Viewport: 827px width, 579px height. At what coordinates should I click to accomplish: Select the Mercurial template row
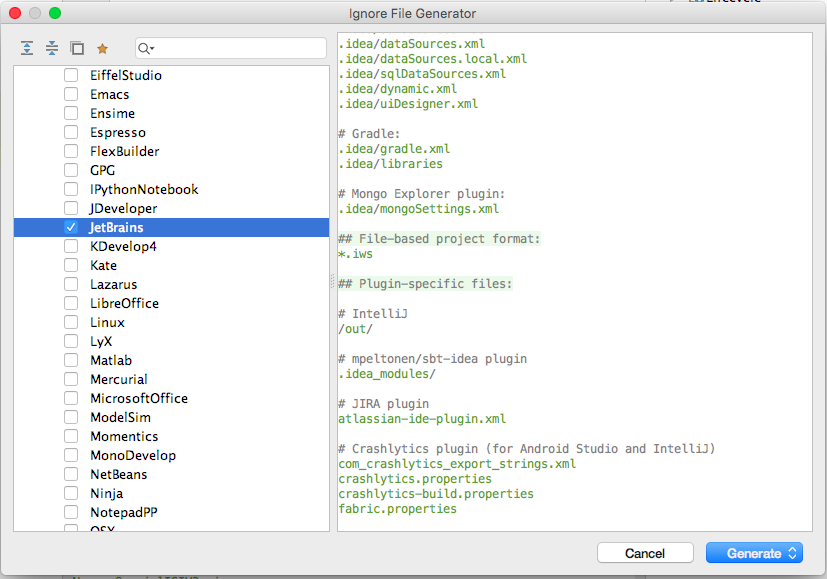(x=118, y=379)
